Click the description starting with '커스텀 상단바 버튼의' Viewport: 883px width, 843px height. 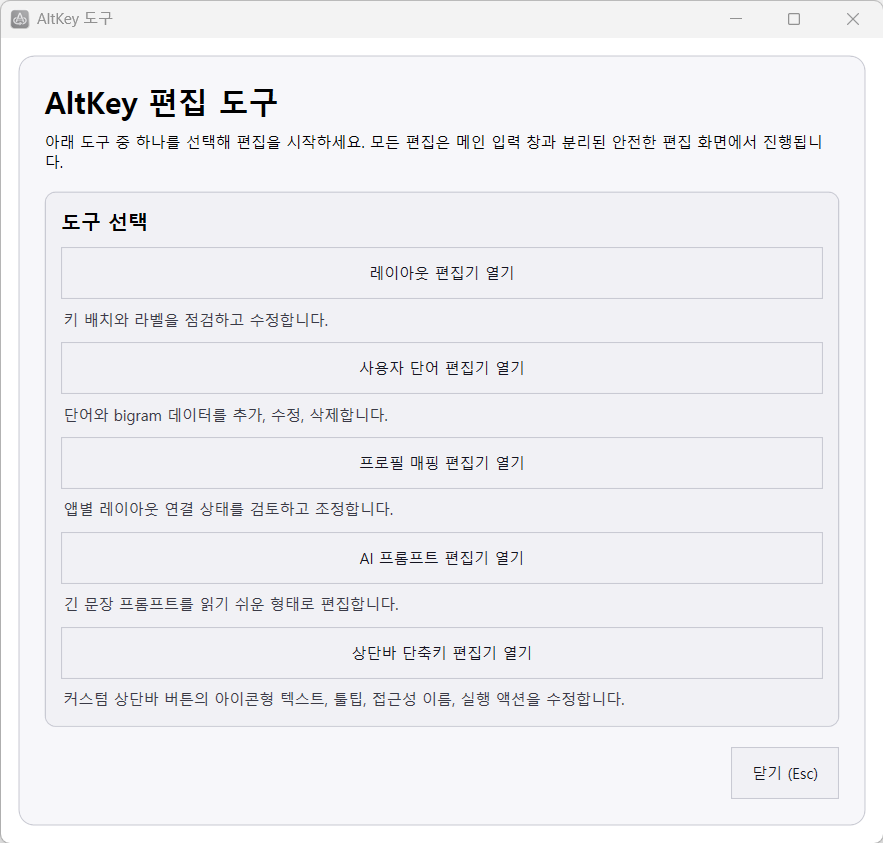click(344, 699)
